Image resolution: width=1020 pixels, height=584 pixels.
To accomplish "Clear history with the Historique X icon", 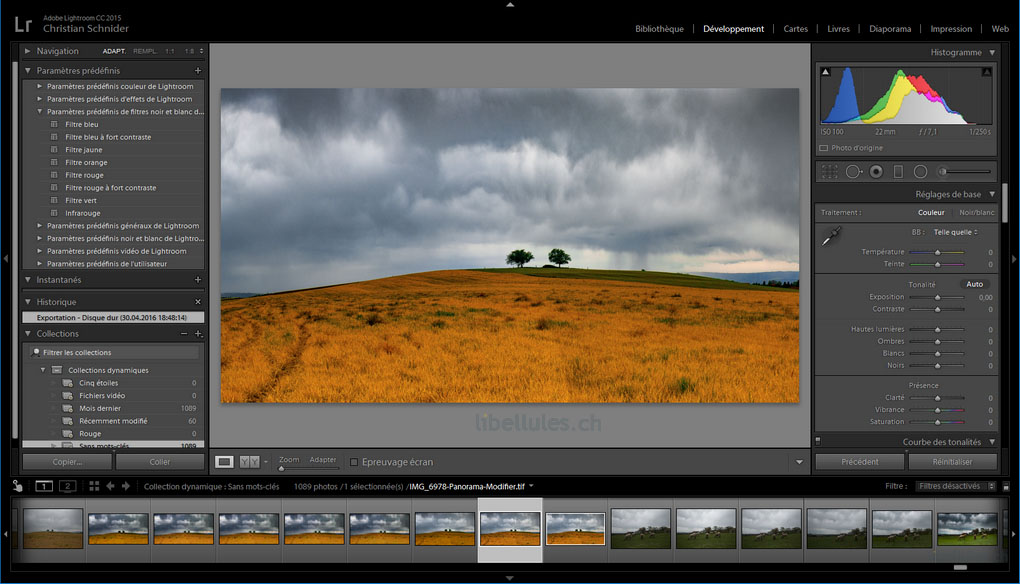I will pyautogui.click(x=198, y=302).
